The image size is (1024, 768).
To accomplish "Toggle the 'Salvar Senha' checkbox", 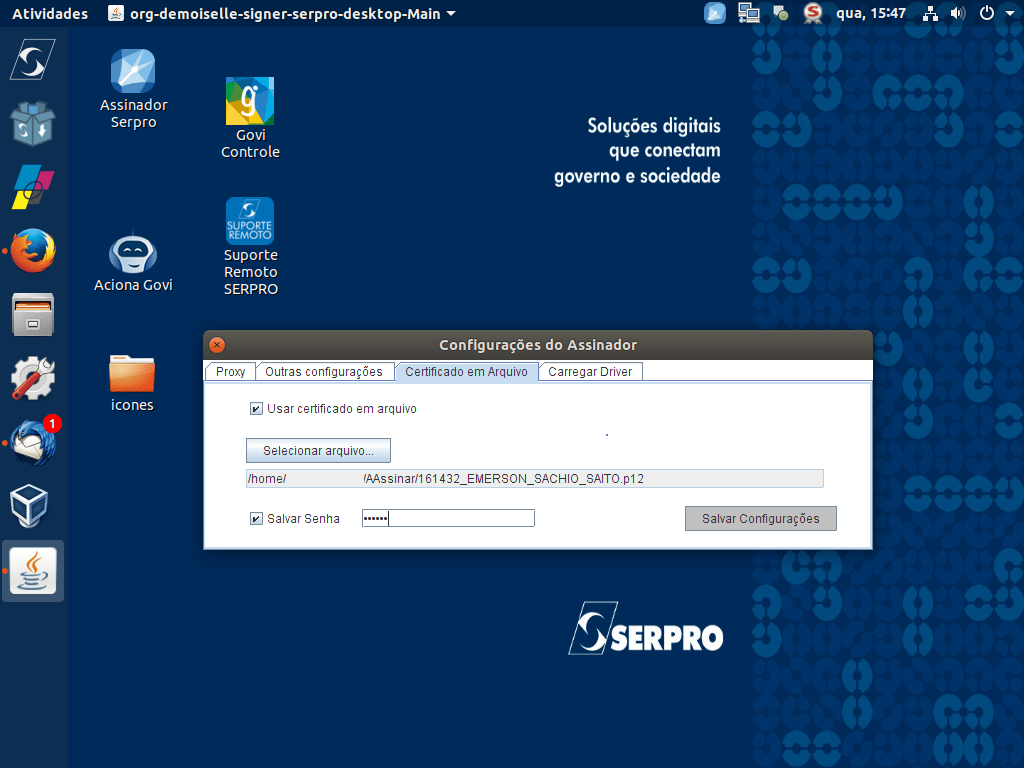I will click(256, 519).
